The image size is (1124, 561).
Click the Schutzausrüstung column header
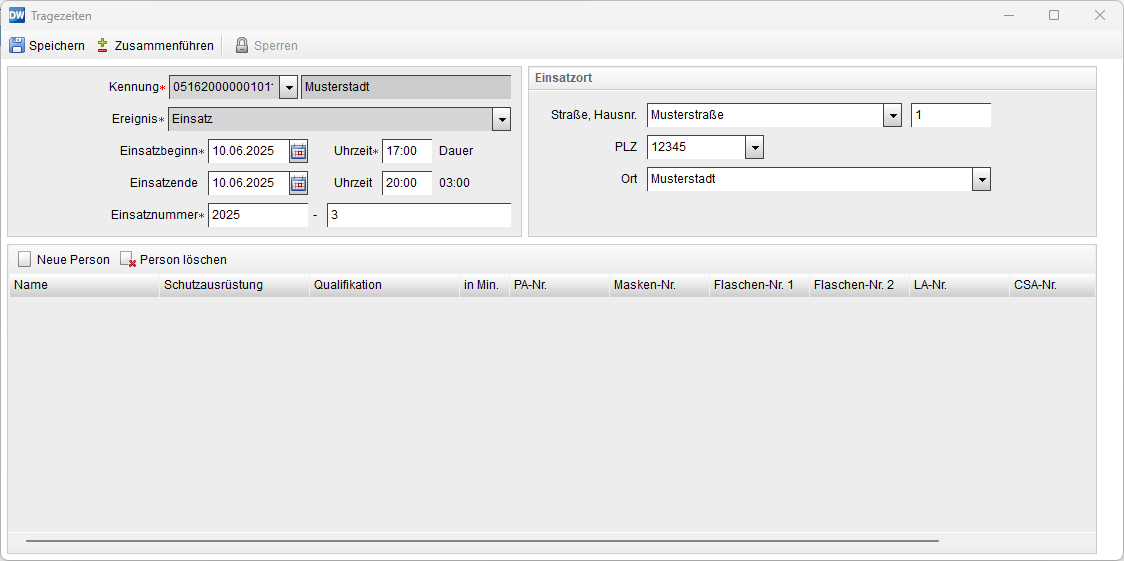[x=234, y=285]
